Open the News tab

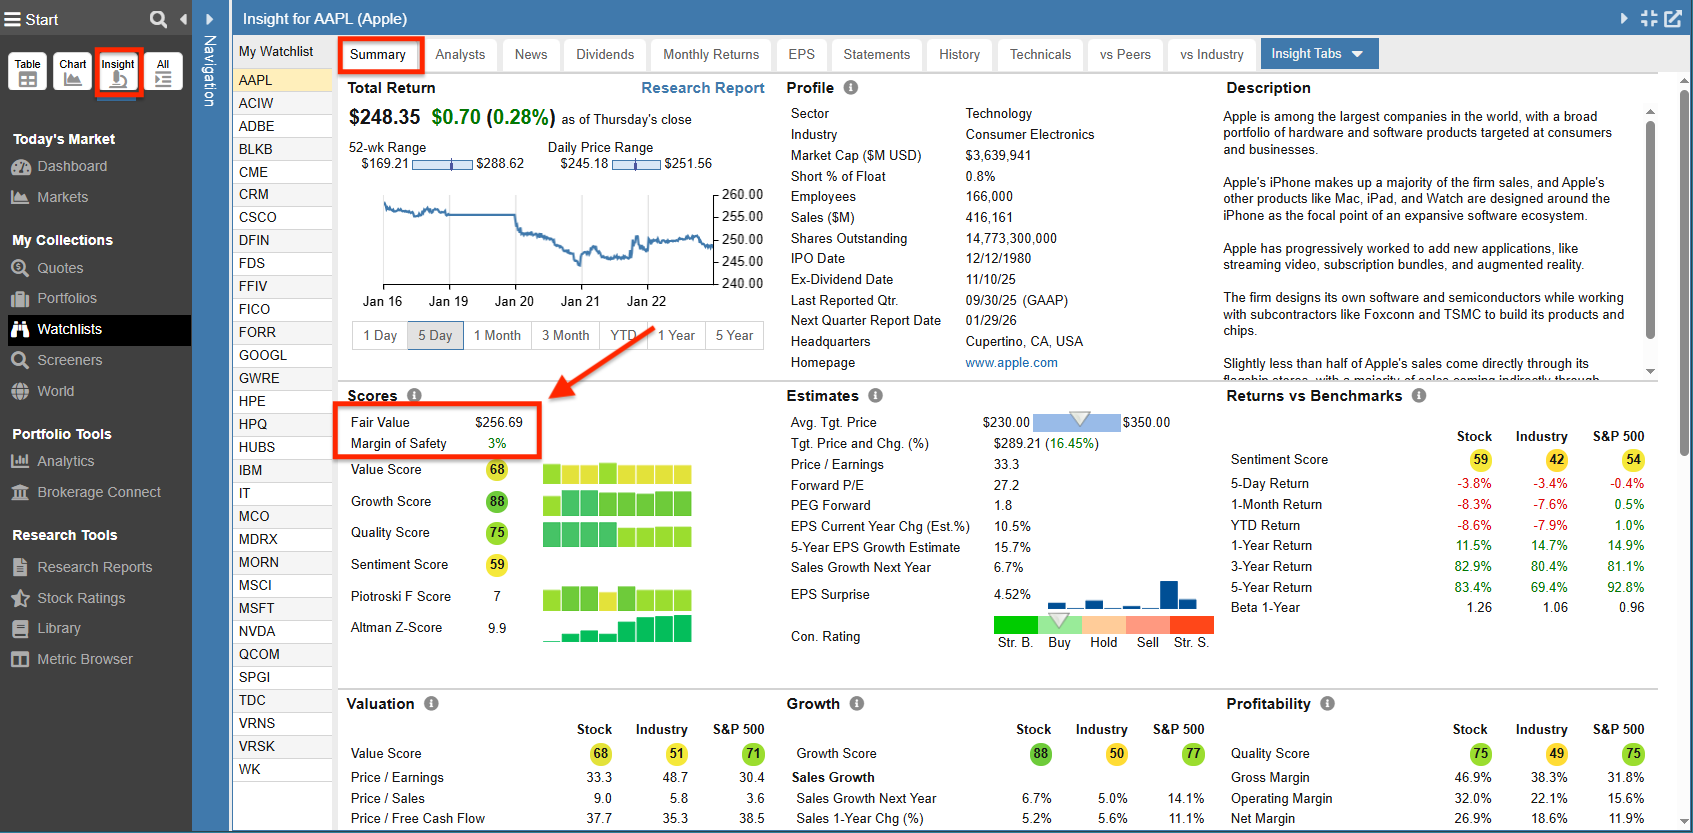pyautogui.click(x=531, y=55)
